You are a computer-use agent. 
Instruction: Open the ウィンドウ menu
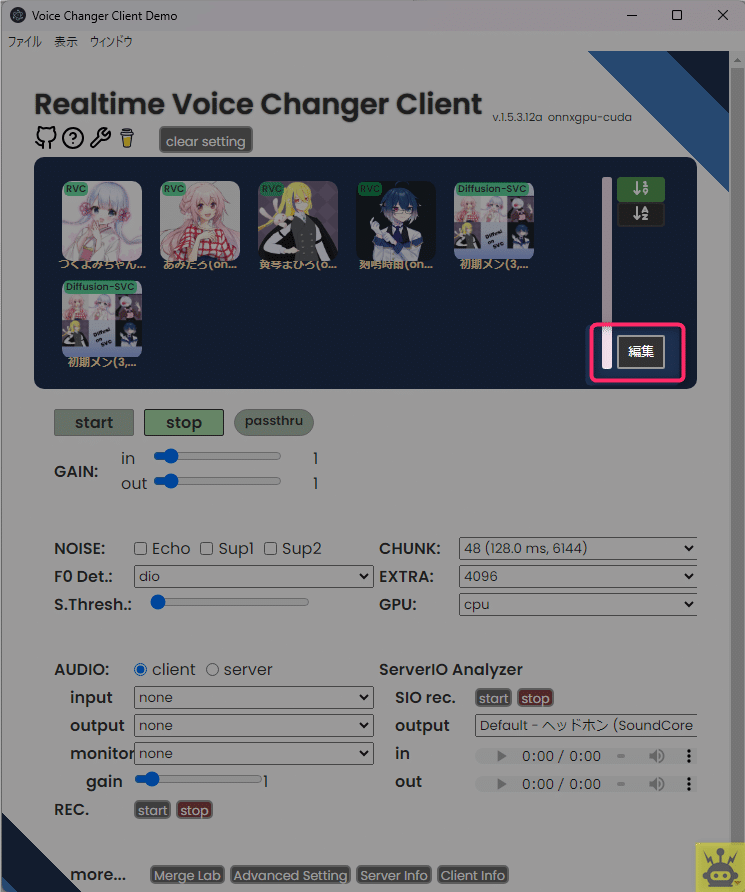[x=111, y=42]
